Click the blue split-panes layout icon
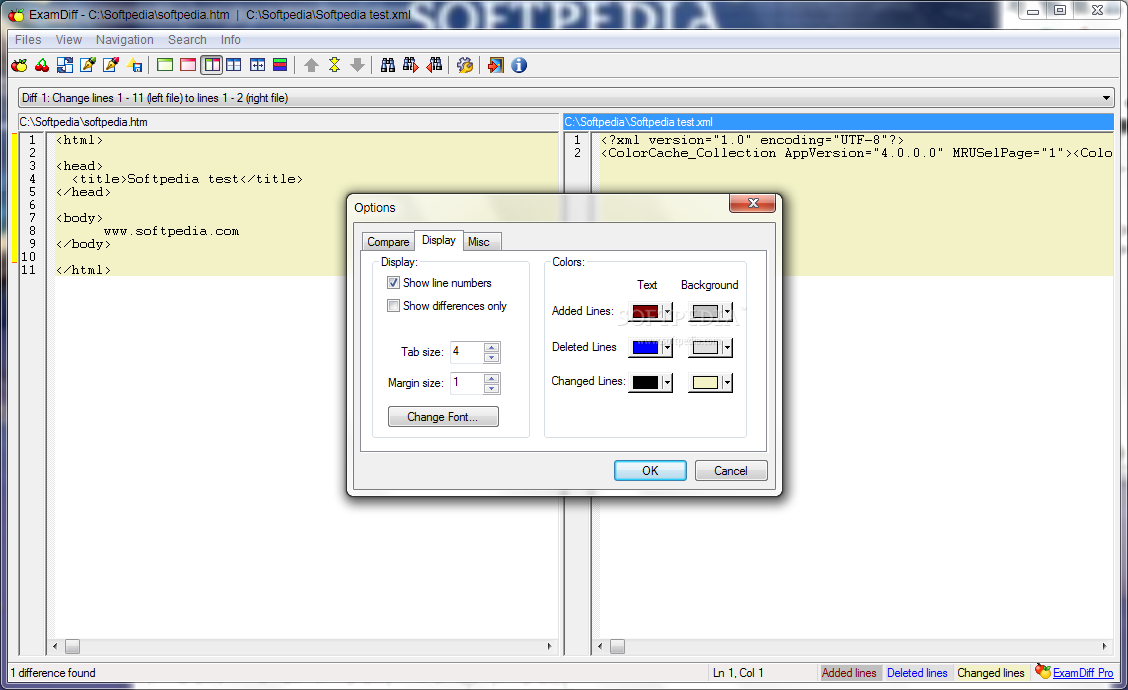Screen dimensions: 1128x690 coord(234,65)
